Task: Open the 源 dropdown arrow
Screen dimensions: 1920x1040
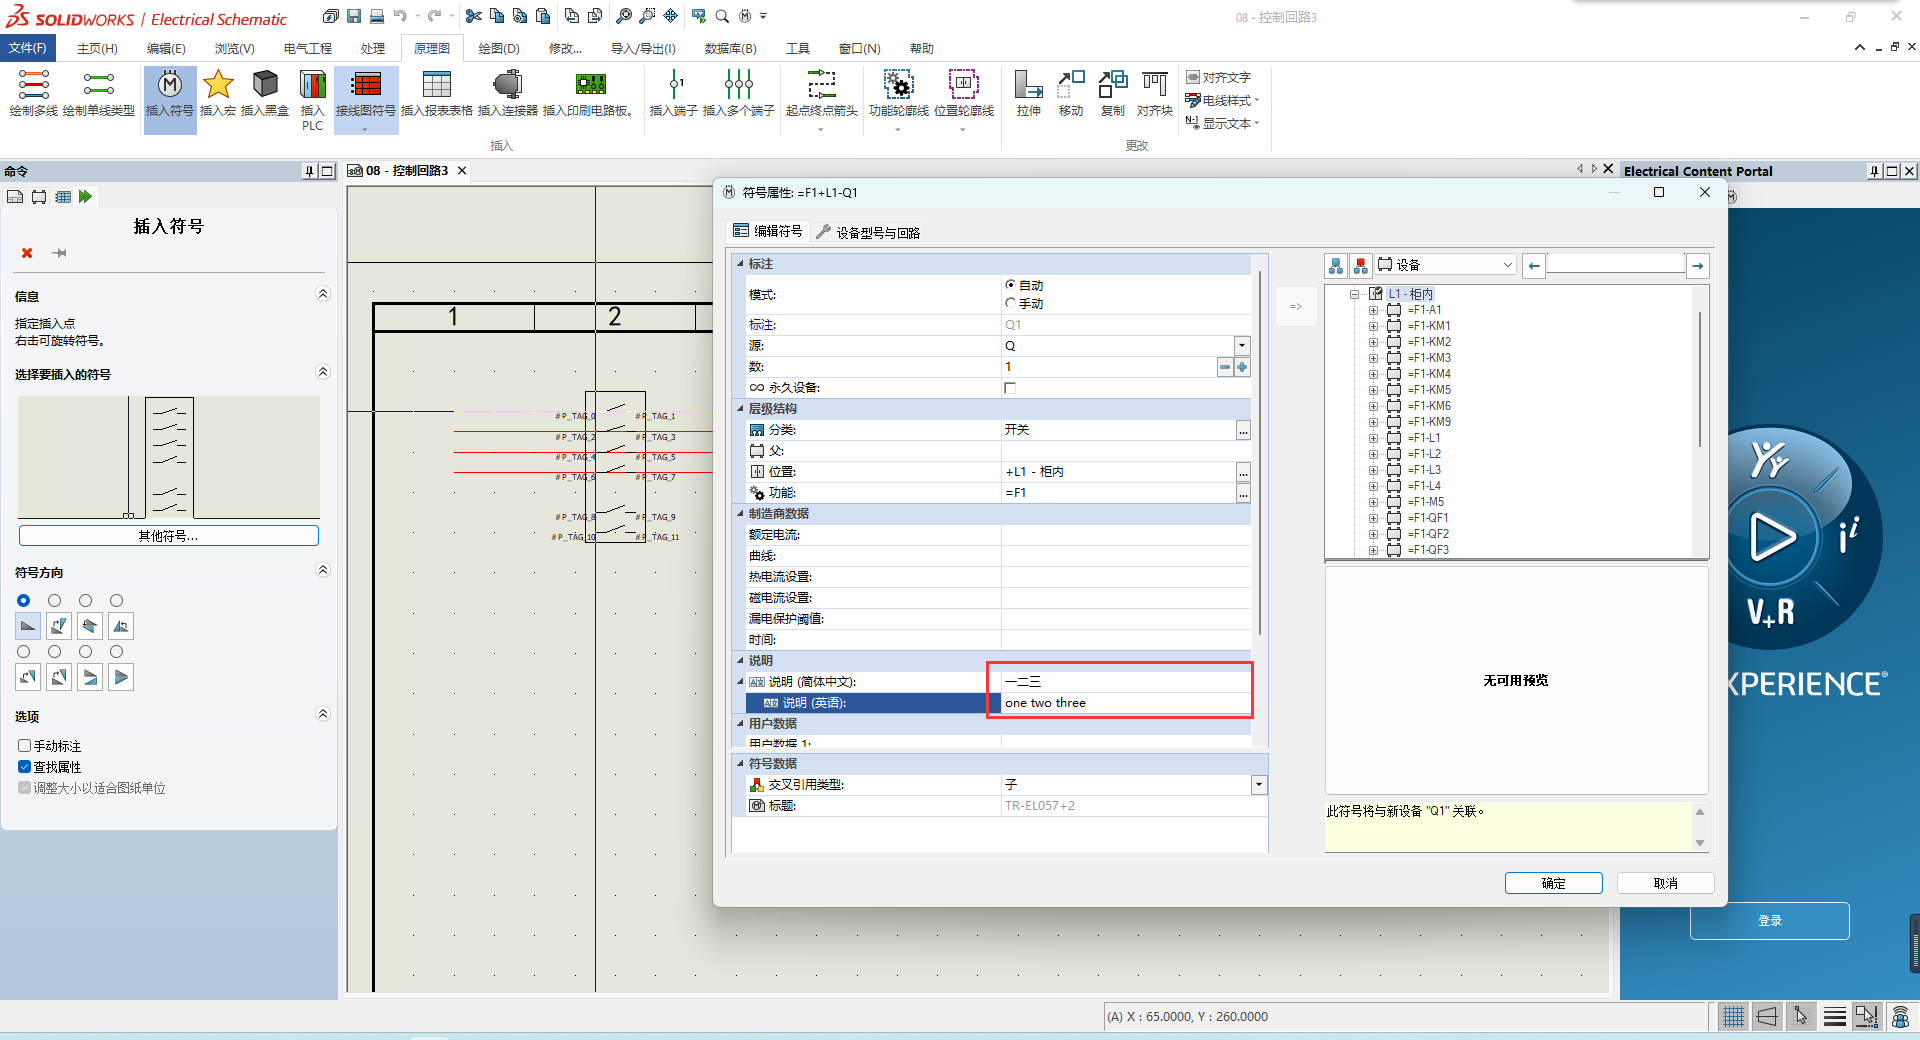Action: (x=1242, y=346)
